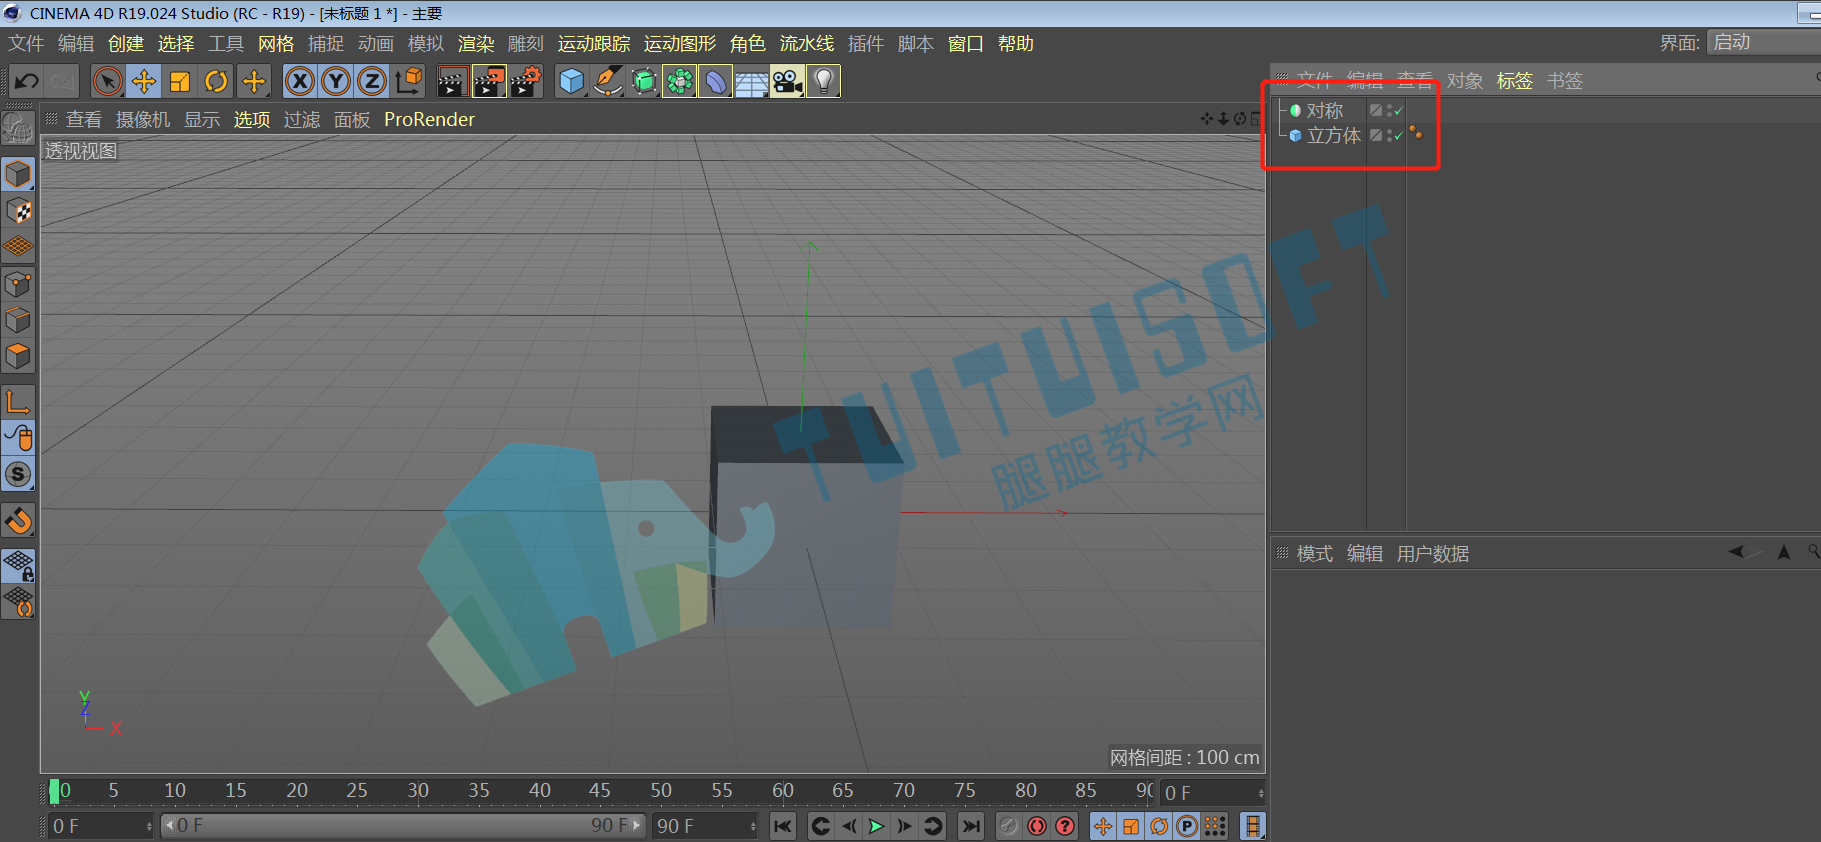Click the 立方体 layer gray box

pyautogui.click(x=1376, y=135)
